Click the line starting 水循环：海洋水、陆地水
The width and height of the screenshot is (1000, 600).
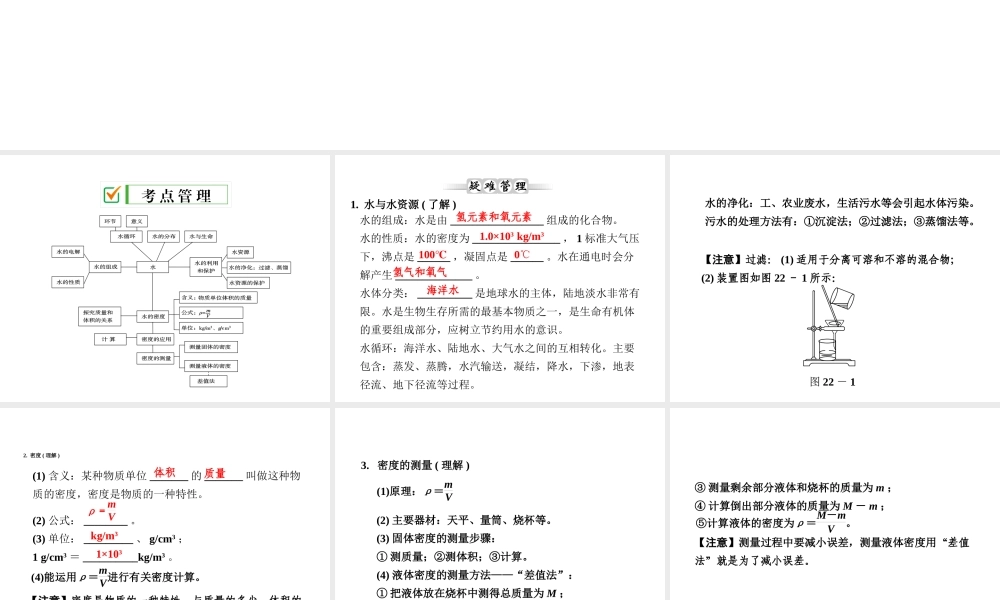(497, 348)
